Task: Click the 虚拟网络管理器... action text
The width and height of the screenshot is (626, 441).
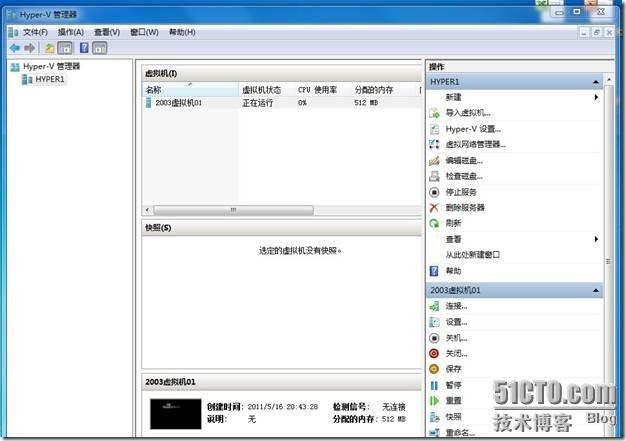Action: pyautogui.click(x=475, y=144)
